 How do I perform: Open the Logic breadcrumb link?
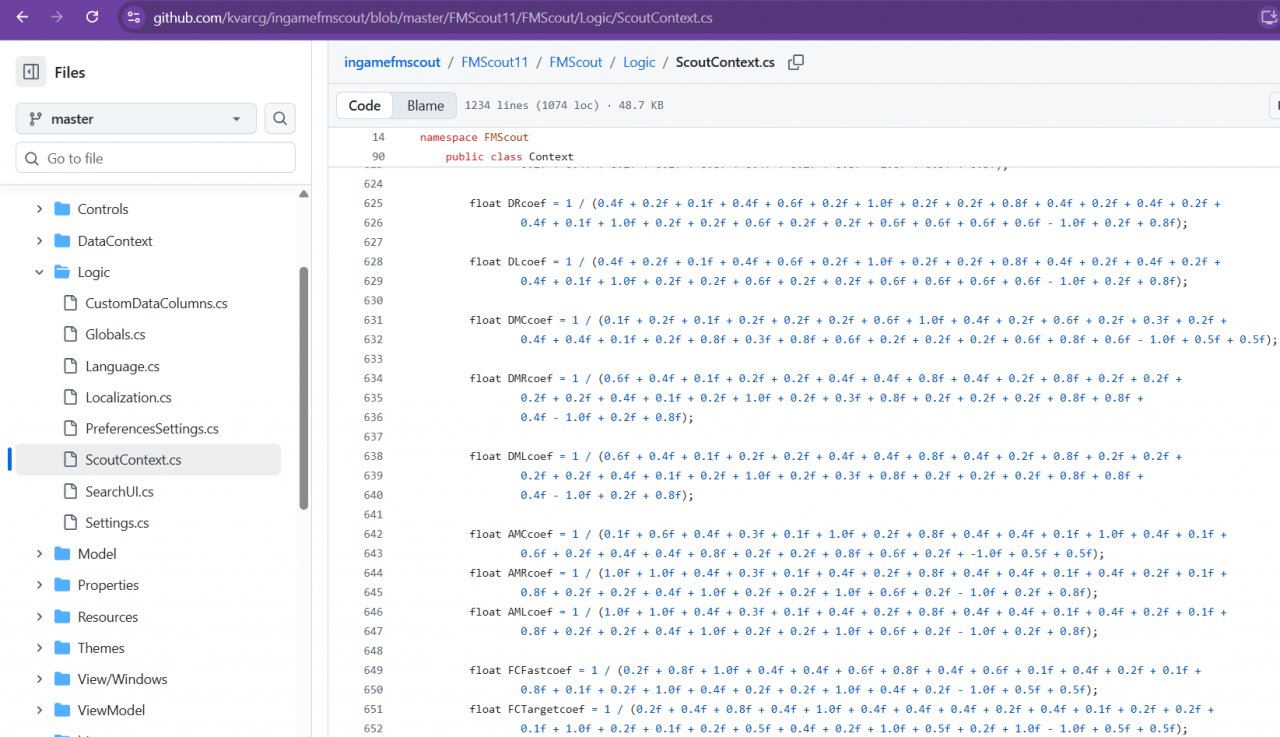coord(639,62)
